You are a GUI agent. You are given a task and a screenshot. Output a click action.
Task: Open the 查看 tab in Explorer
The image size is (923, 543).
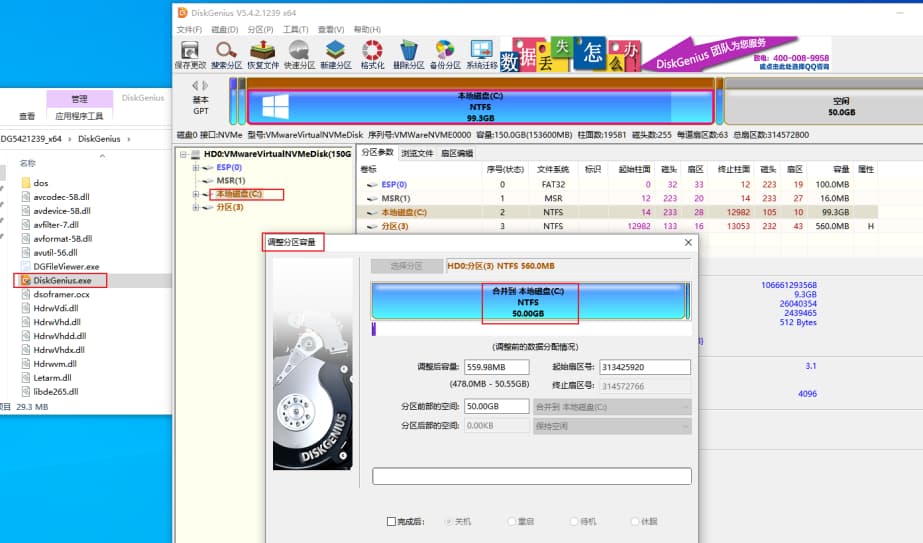click(x=26, y=116)
